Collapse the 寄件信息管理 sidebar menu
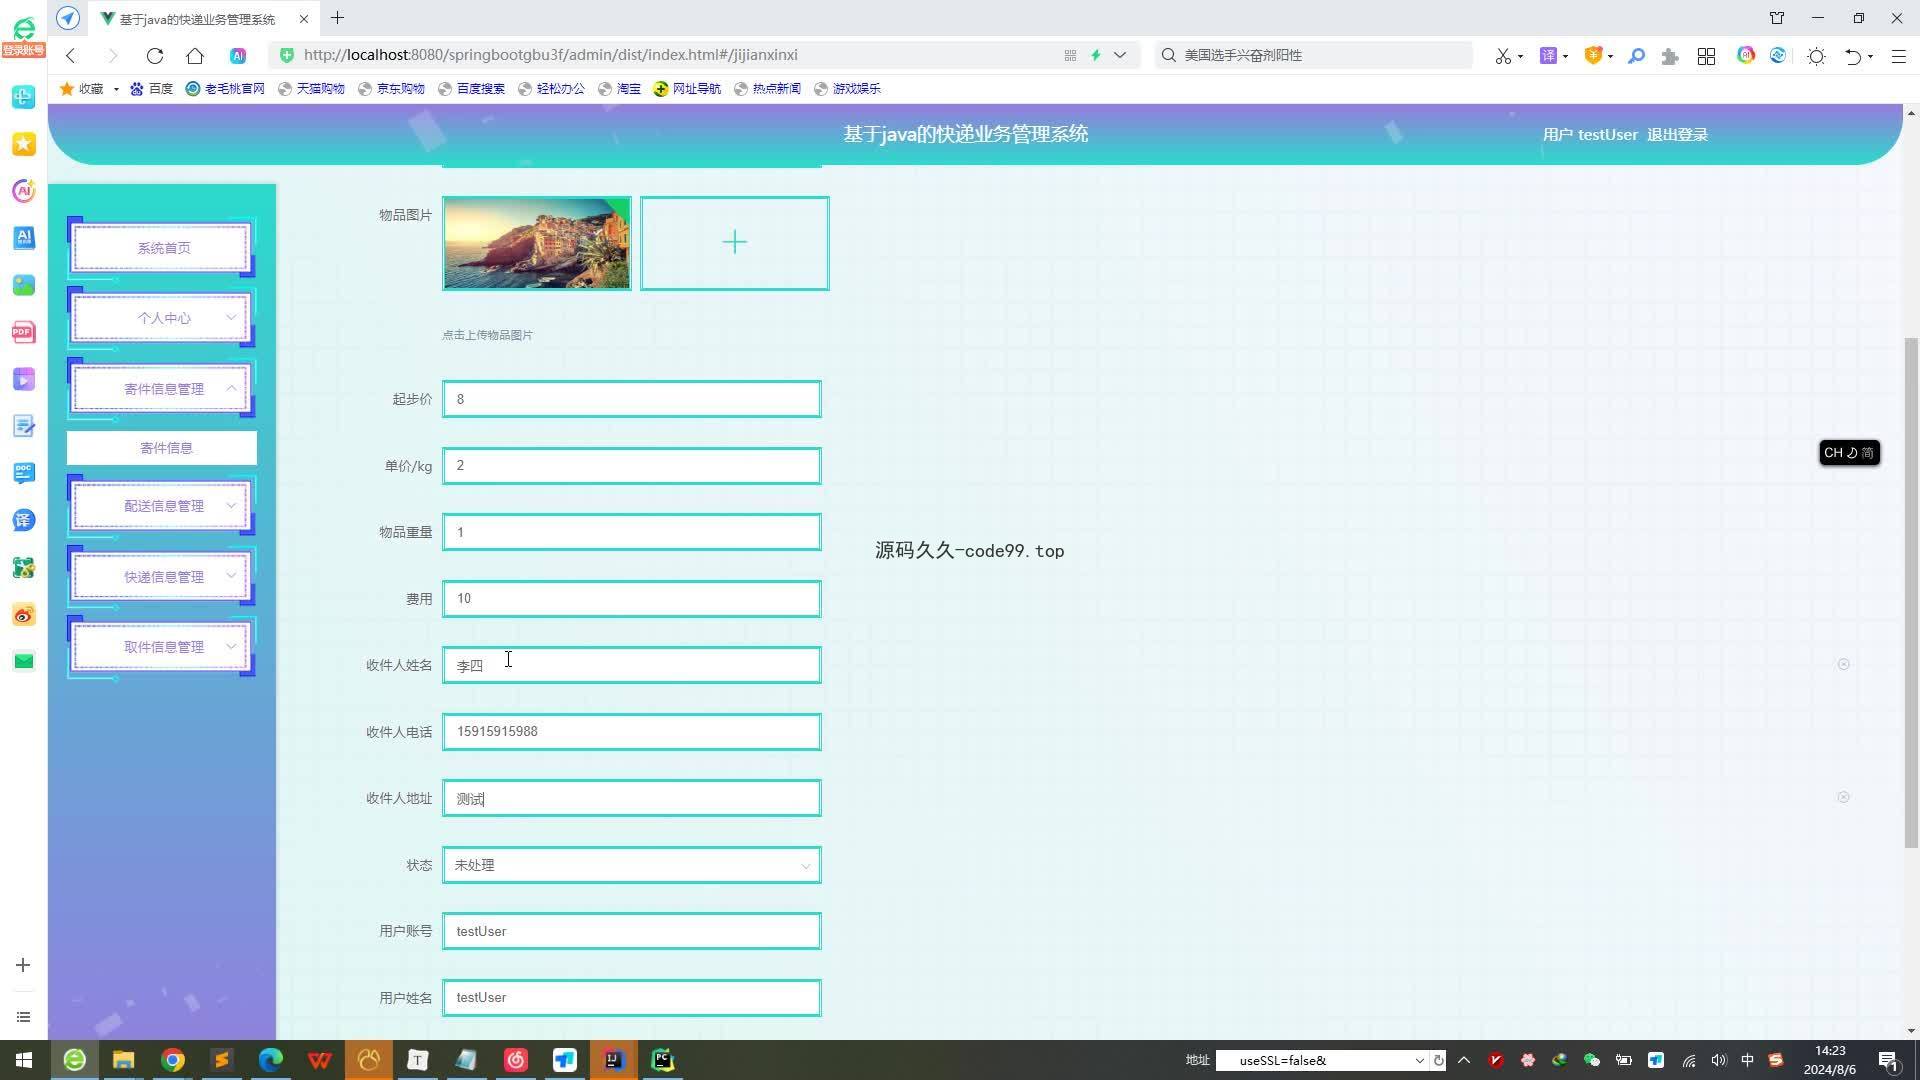This screenshot has width=1920, height=1080. (x=162, y=389)
